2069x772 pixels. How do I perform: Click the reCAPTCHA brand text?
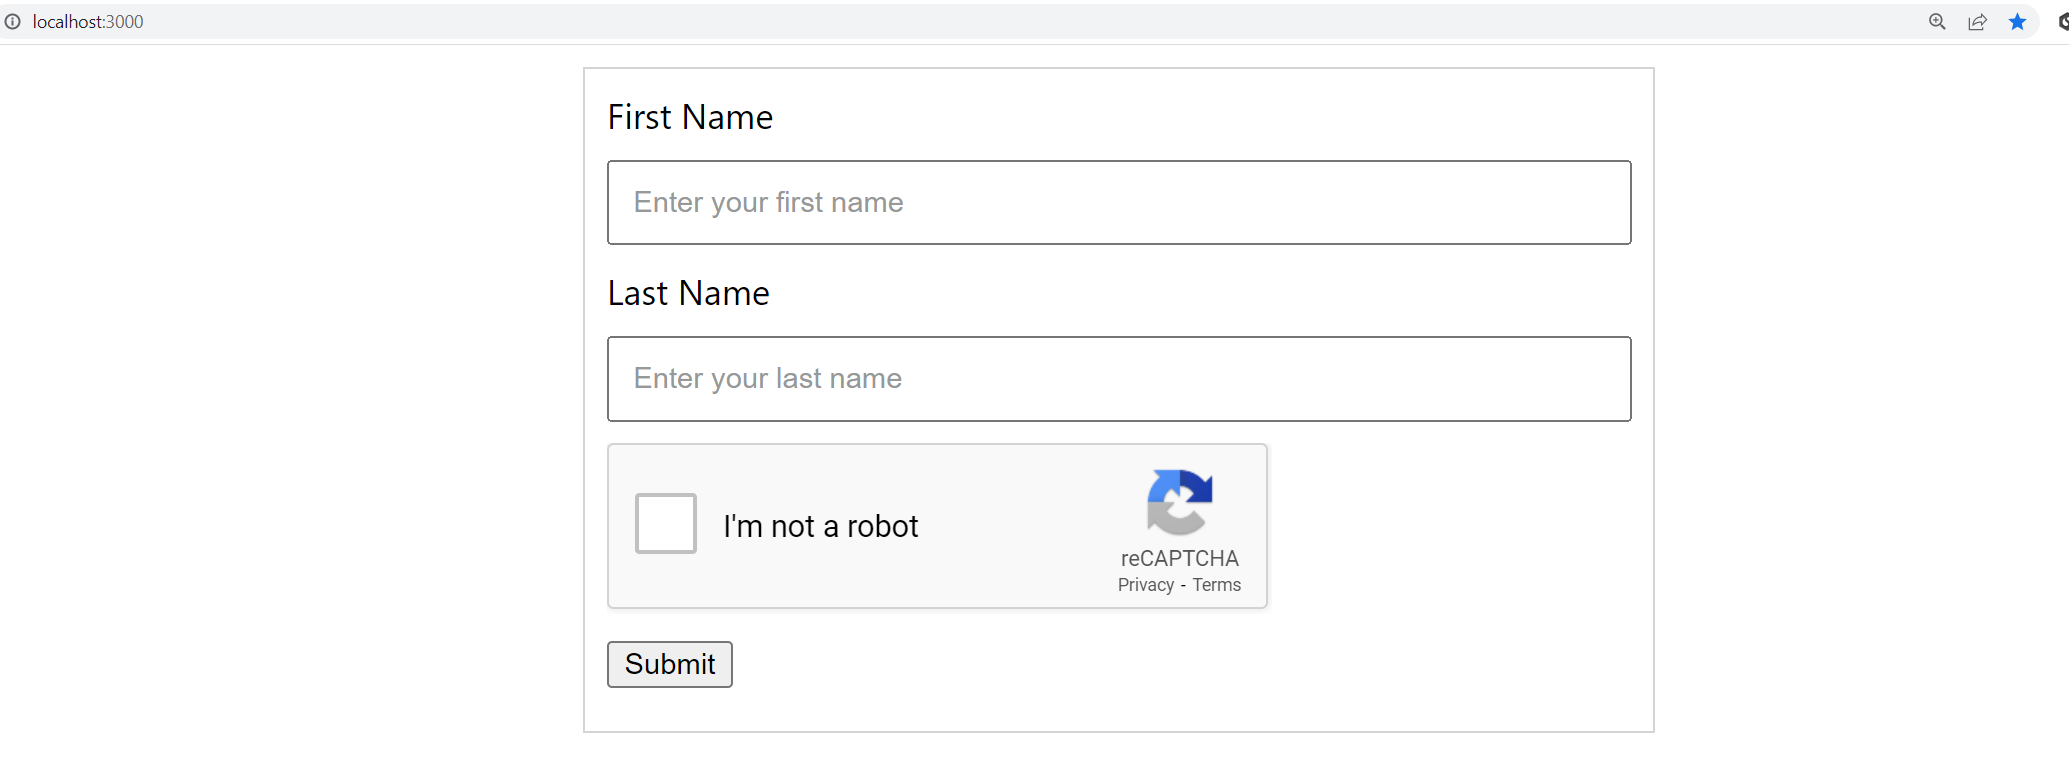click(x=1180, y=558)
